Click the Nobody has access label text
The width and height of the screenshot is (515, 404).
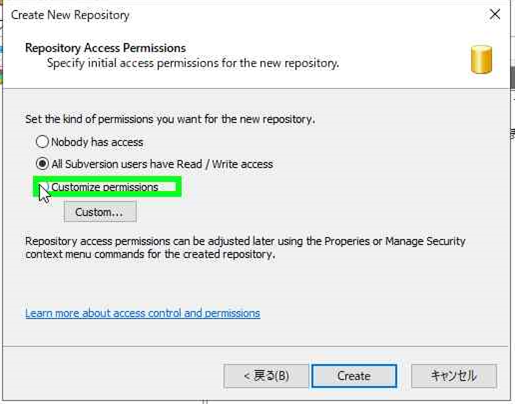pos(97,142)
